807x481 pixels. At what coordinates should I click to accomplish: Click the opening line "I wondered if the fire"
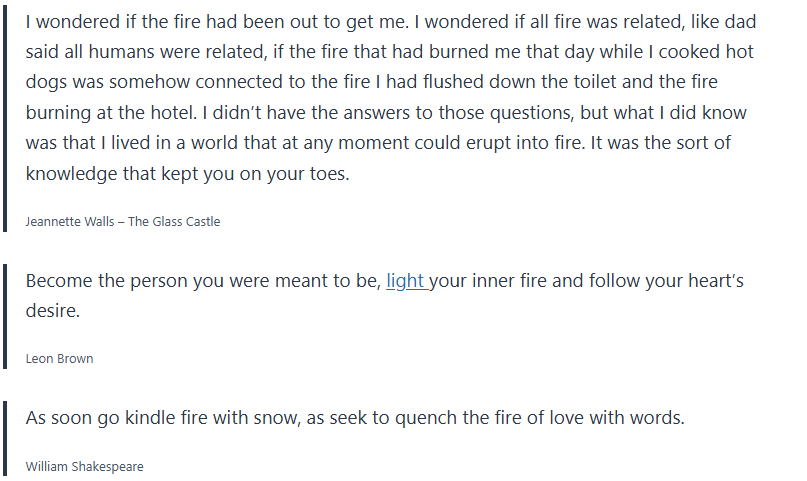(111, 21)
